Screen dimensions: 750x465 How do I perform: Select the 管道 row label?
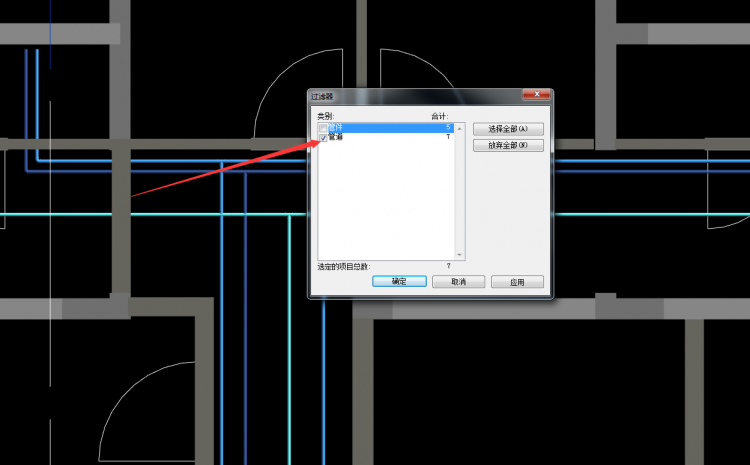335,137
